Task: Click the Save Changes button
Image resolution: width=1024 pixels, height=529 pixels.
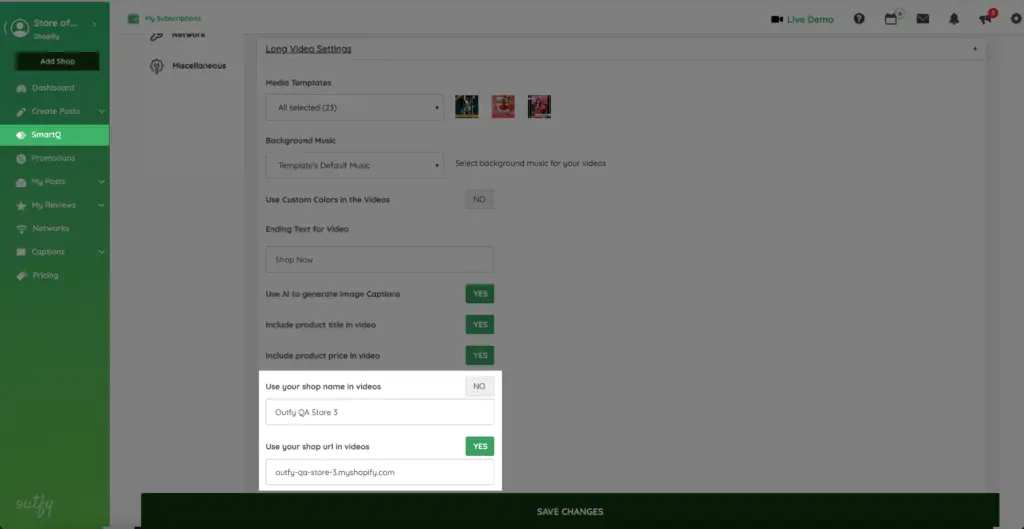Action: 570,511
